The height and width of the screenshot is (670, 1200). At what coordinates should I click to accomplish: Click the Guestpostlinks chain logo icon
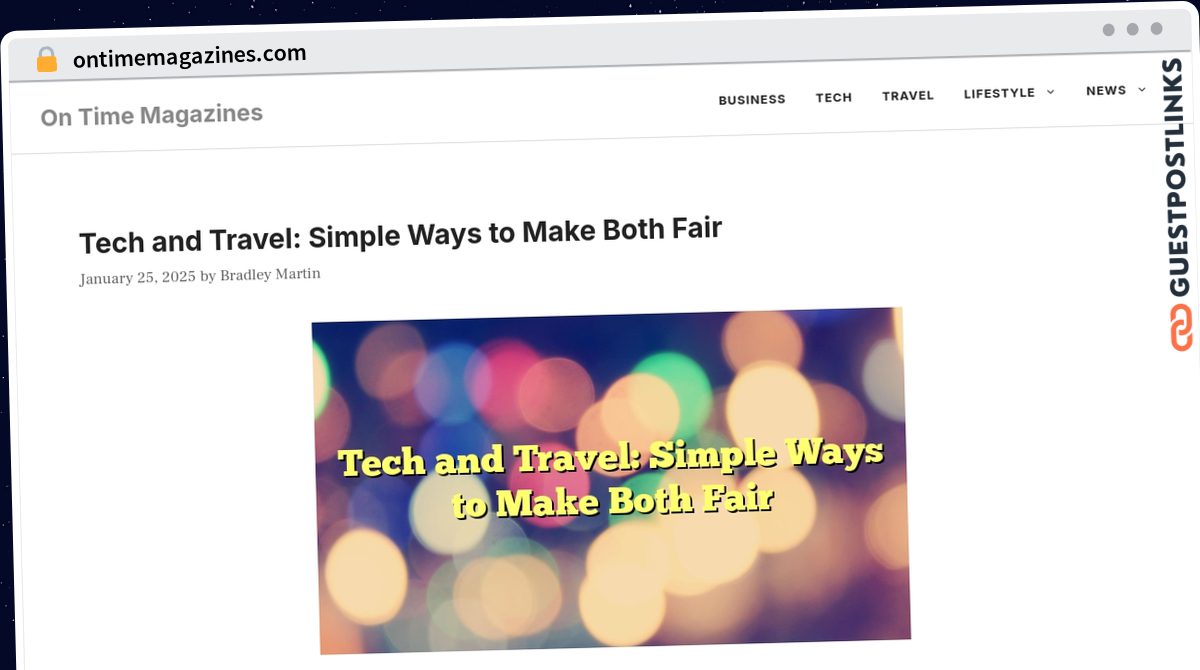click(x=1181, y=328)
